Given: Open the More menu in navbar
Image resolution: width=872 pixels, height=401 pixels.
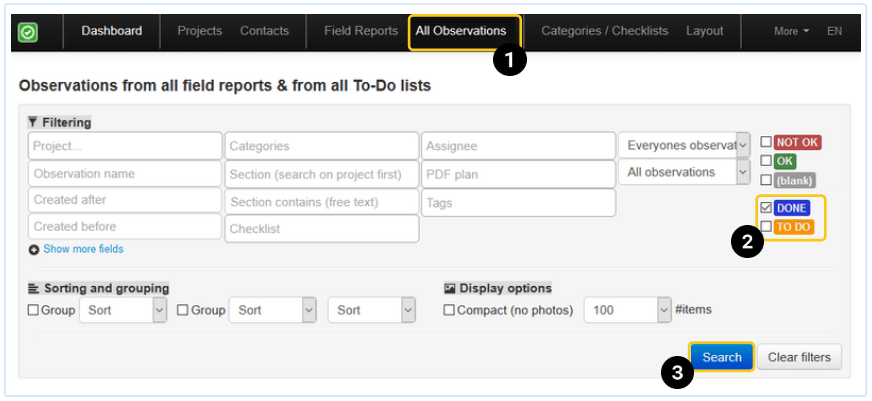Looking at the screenshot, I should [x=792, y=31].
